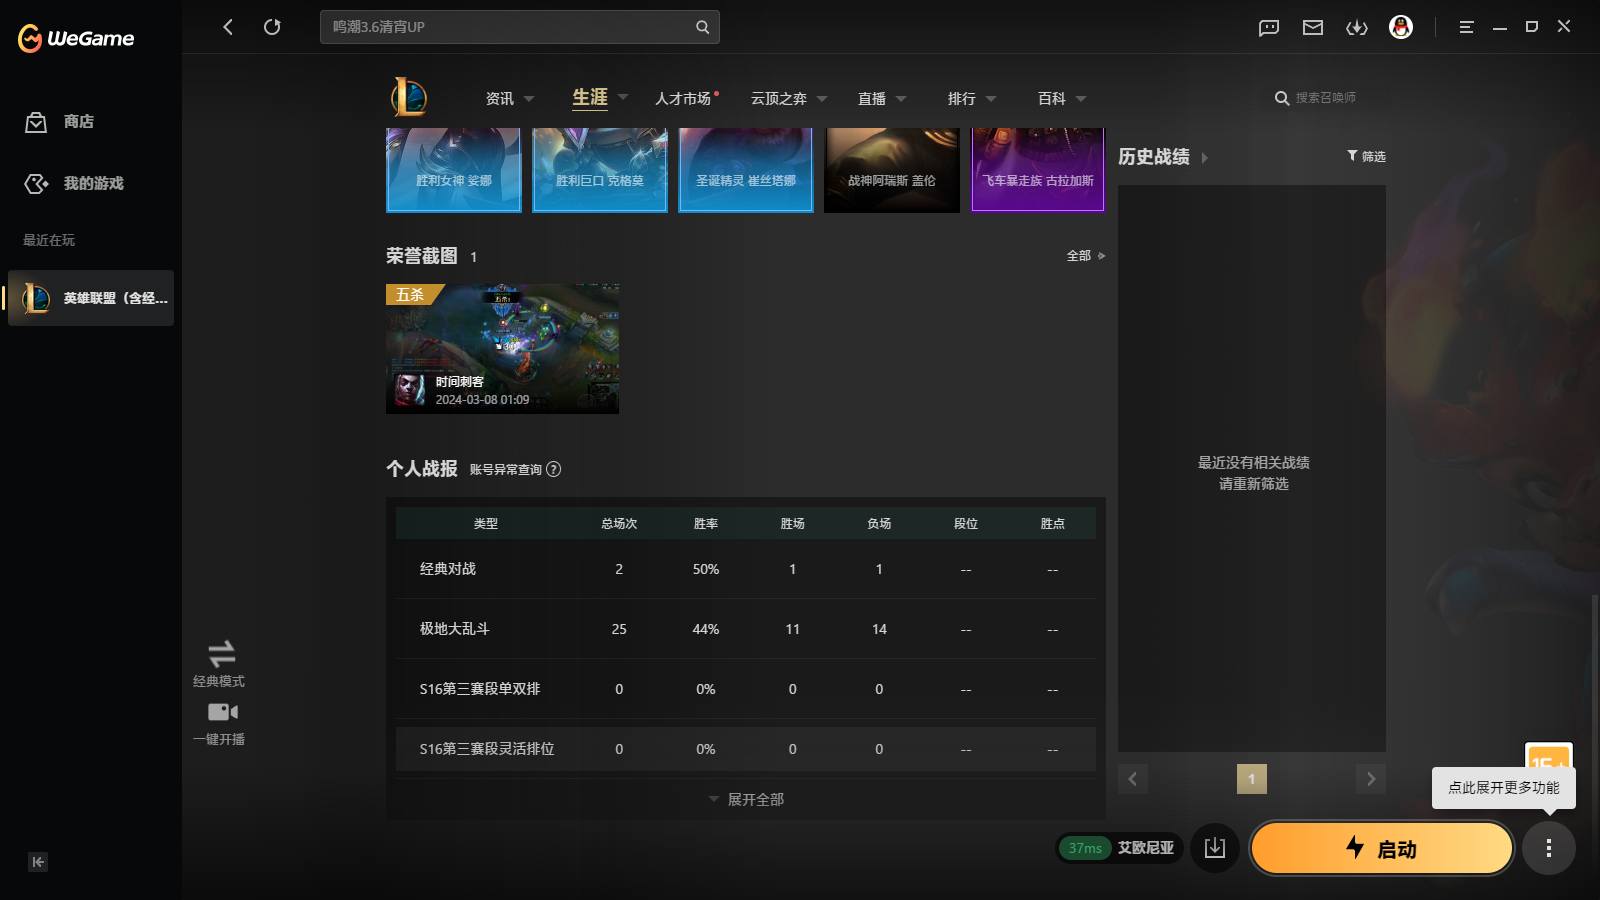1600x900 pixels.
Task: Open more functions three-dot button
Action: coord(1549,848)
